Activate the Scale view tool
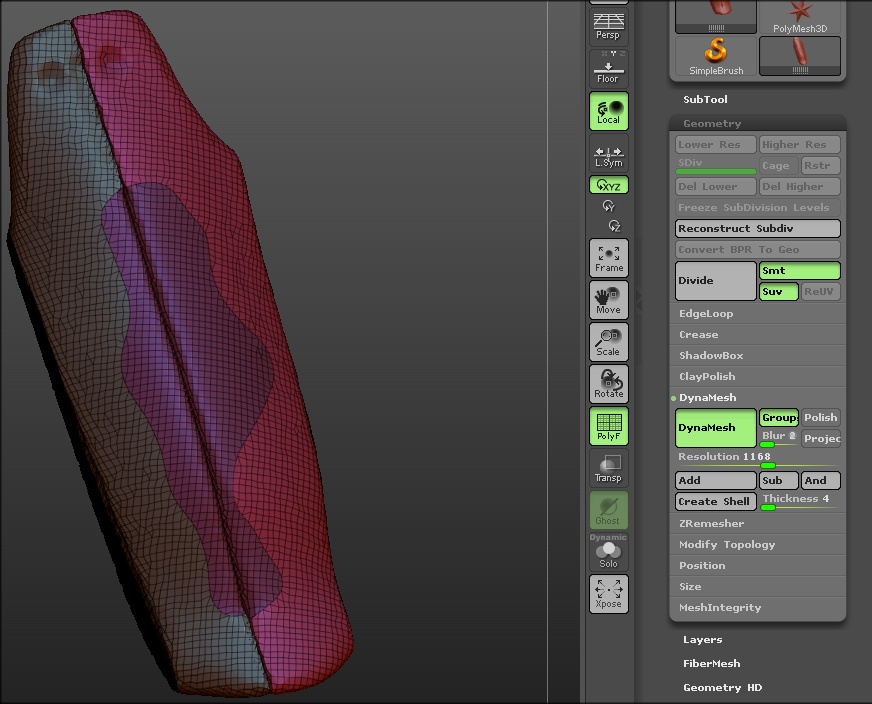The width and height of the screenshot is (872, 704). [608, 342]
